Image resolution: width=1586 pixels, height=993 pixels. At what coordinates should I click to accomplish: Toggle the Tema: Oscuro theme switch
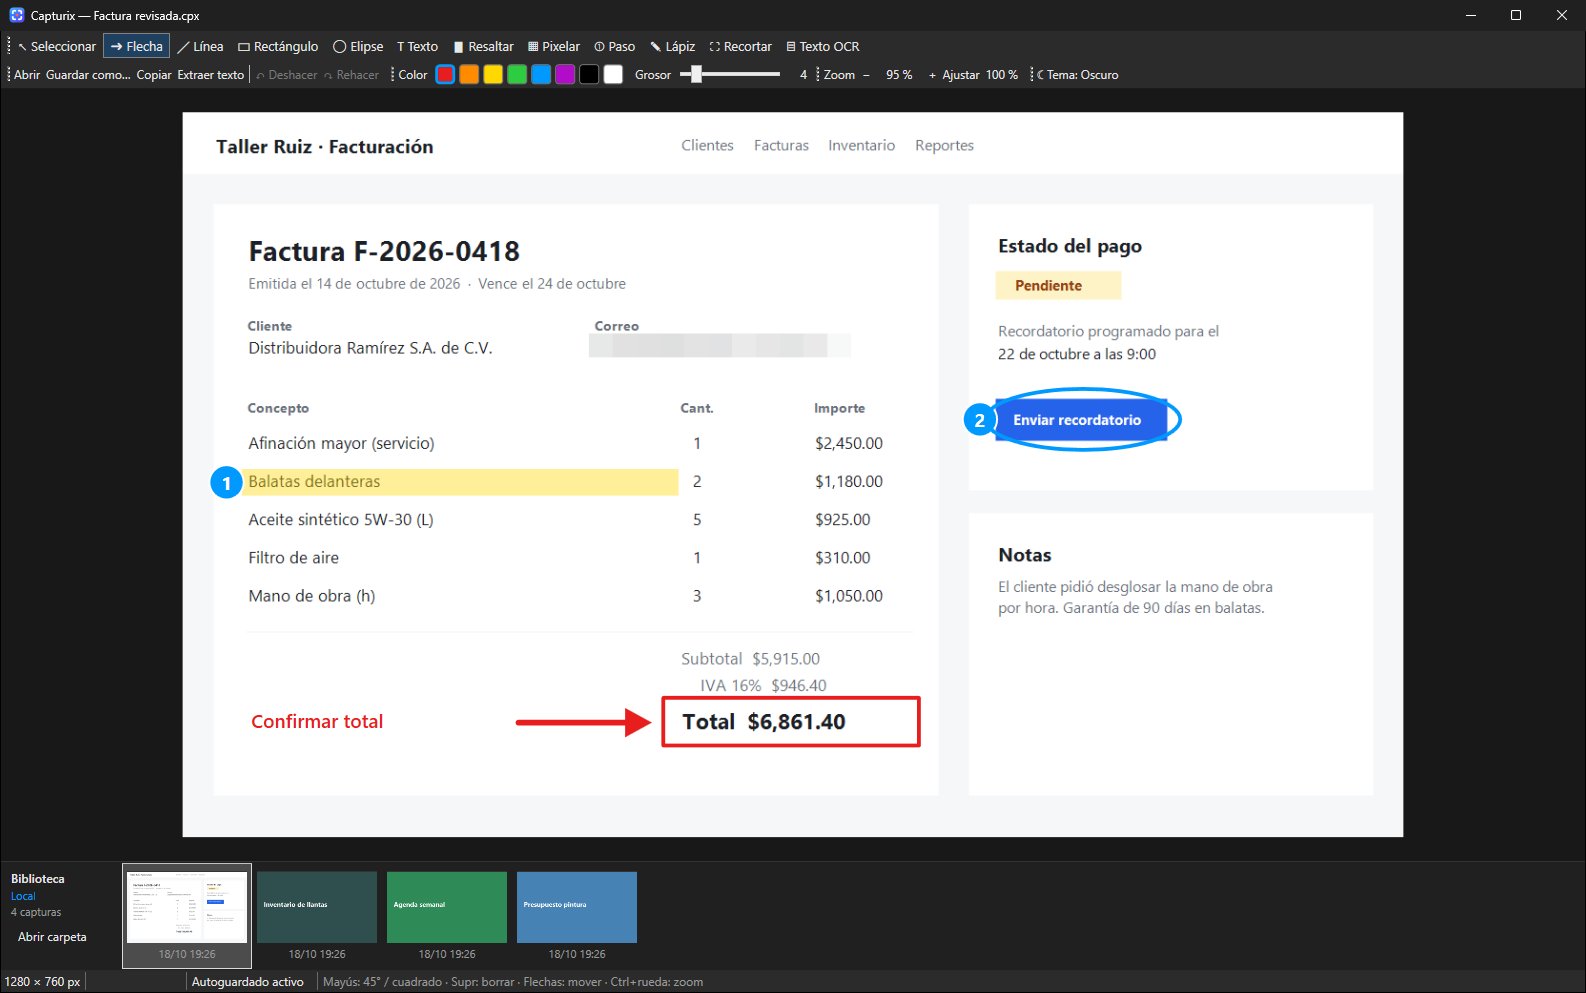tap(1077, 75)
